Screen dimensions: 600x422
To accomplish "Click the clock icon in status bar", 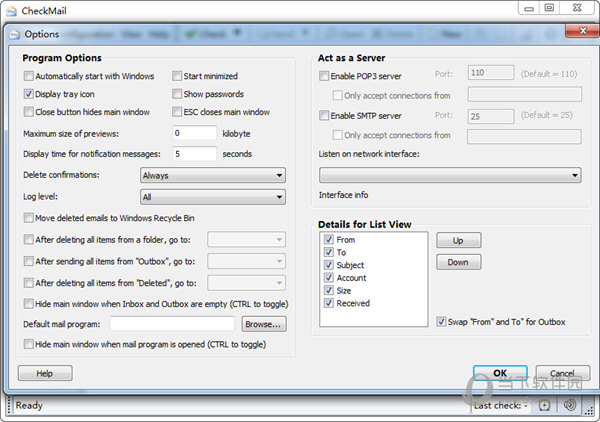I will click(544, 405).
